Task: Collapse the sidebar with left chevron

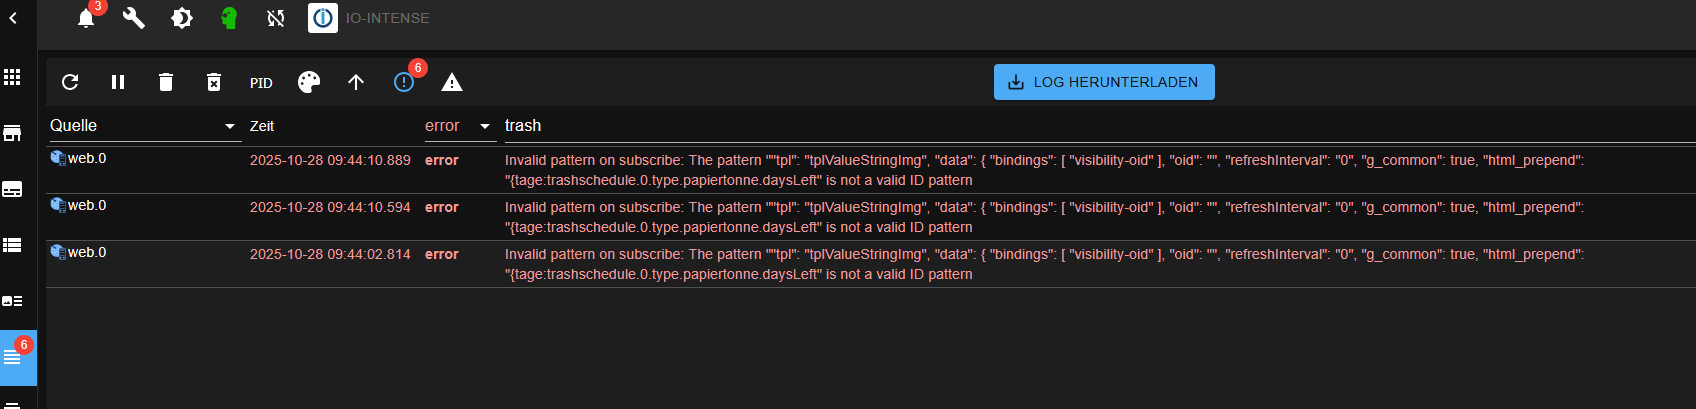Action: click(x=13, y=18)
